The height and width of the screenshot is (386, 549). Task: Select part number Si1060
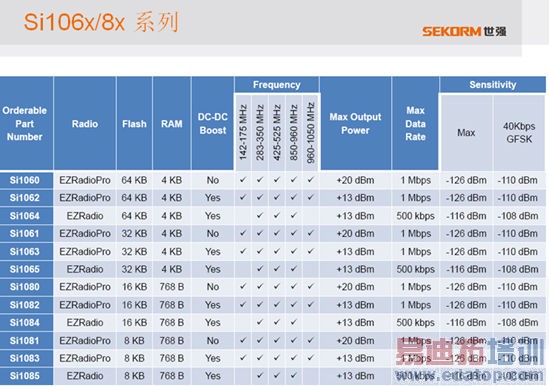click(x=25, y=180)
